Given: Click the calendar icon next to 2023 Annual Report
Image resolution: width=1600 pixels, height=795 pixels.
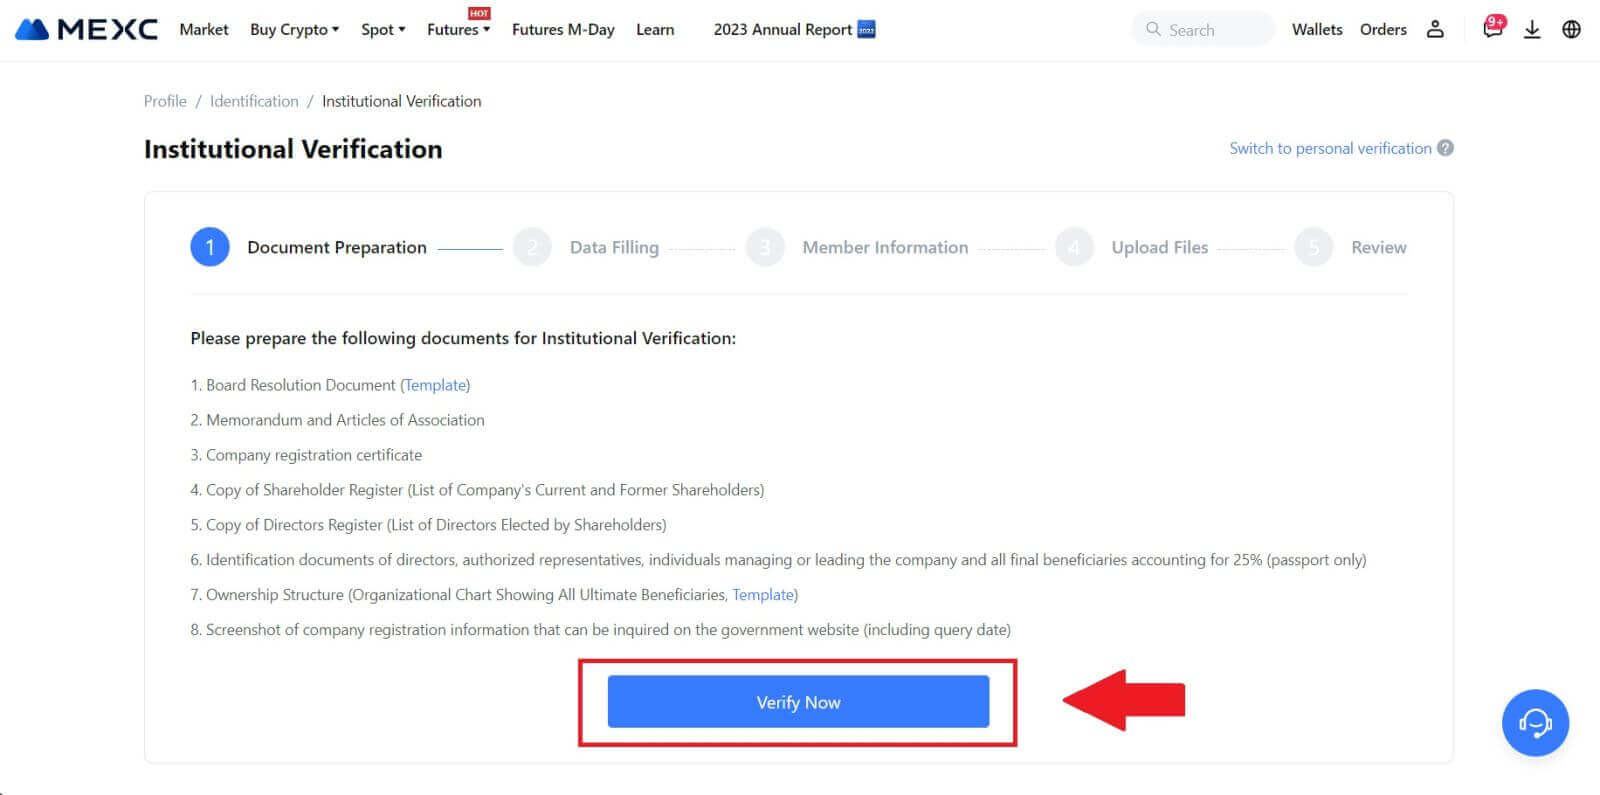Looking at the screenshot, I should click(866, 29).
